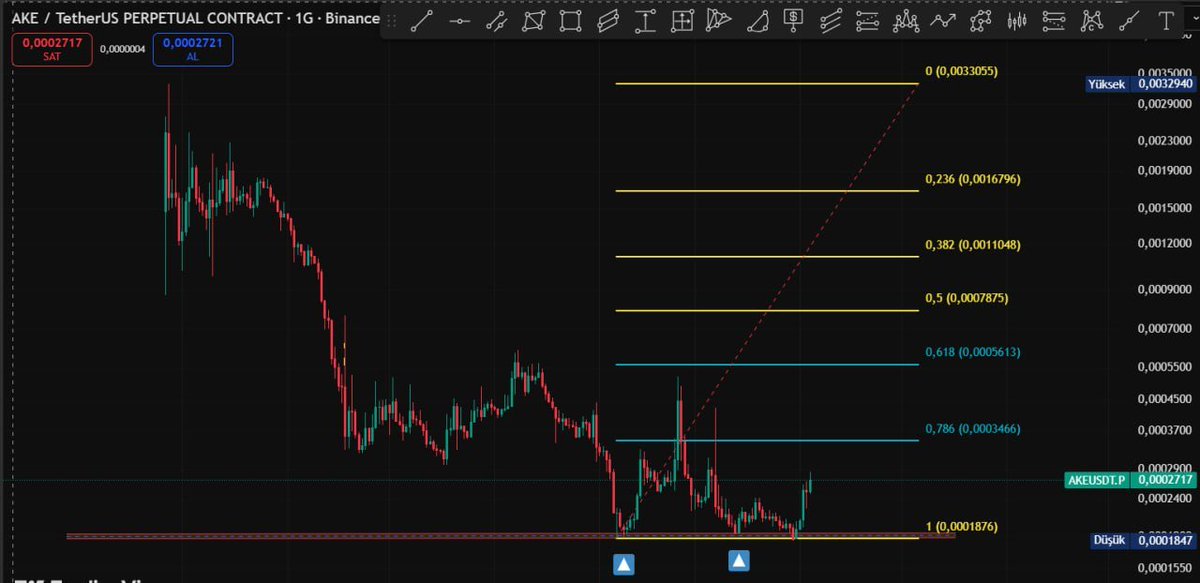Select the three parallel lines tool
The height and width of the screenshot is (583, 1200).
pos(831,21)
